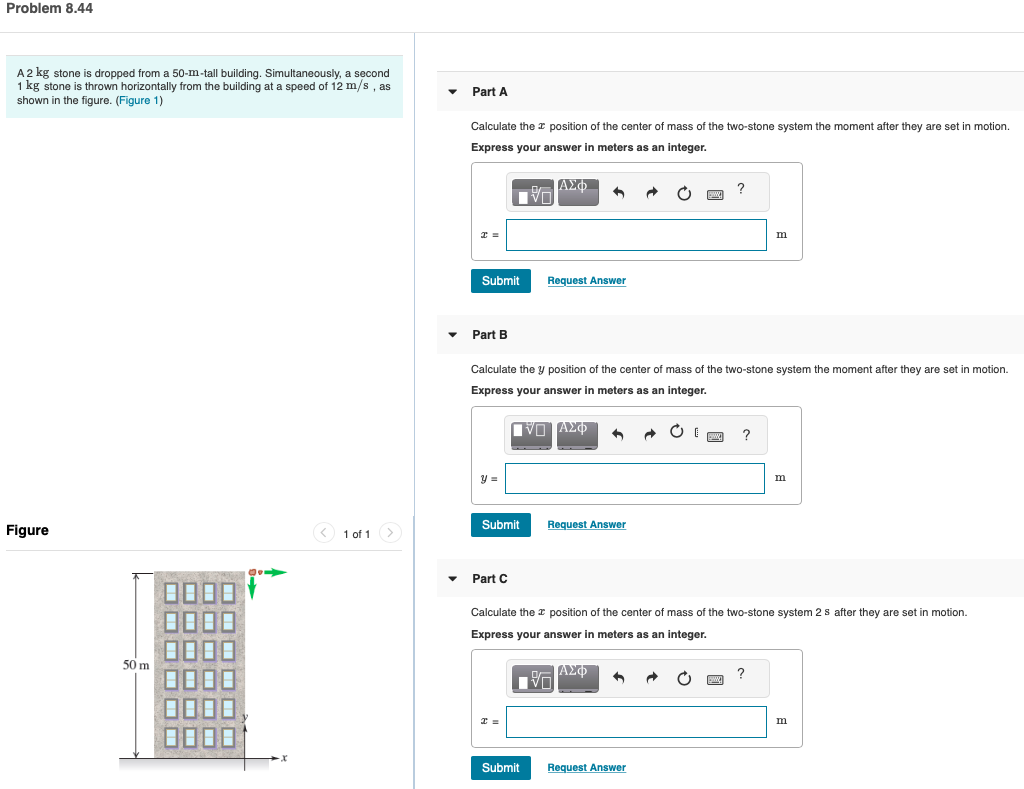1024x789 pixels.
Task: Select the '1 of 1' figure counter
Action: click(x=357, y=534)
